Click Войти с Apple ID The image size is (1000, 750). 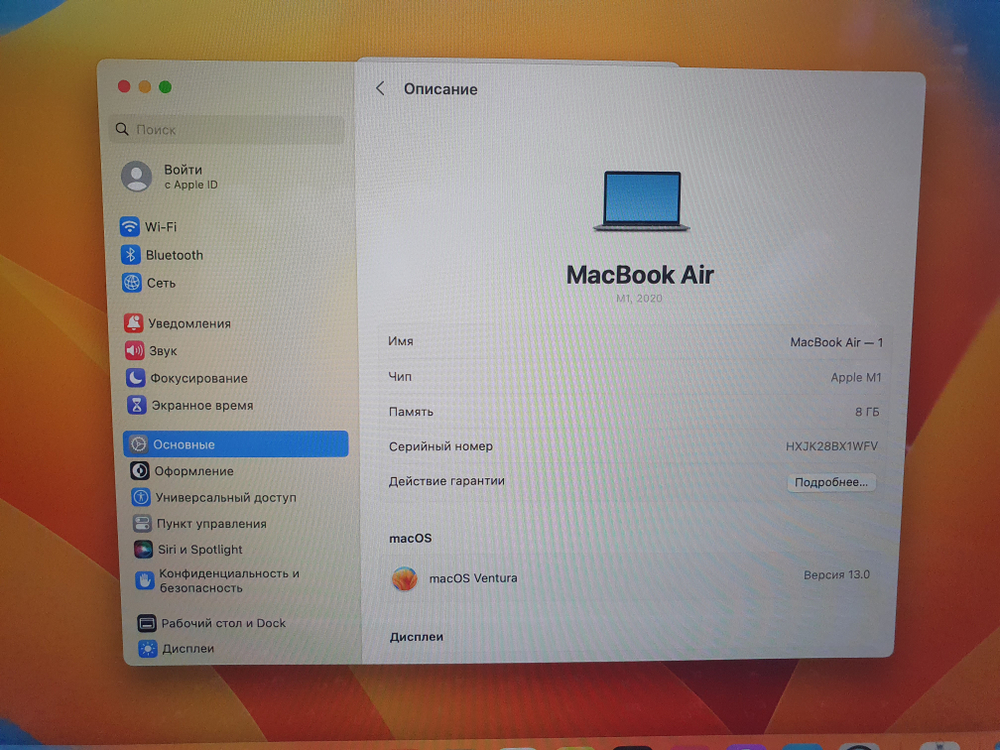click(184, 176)
